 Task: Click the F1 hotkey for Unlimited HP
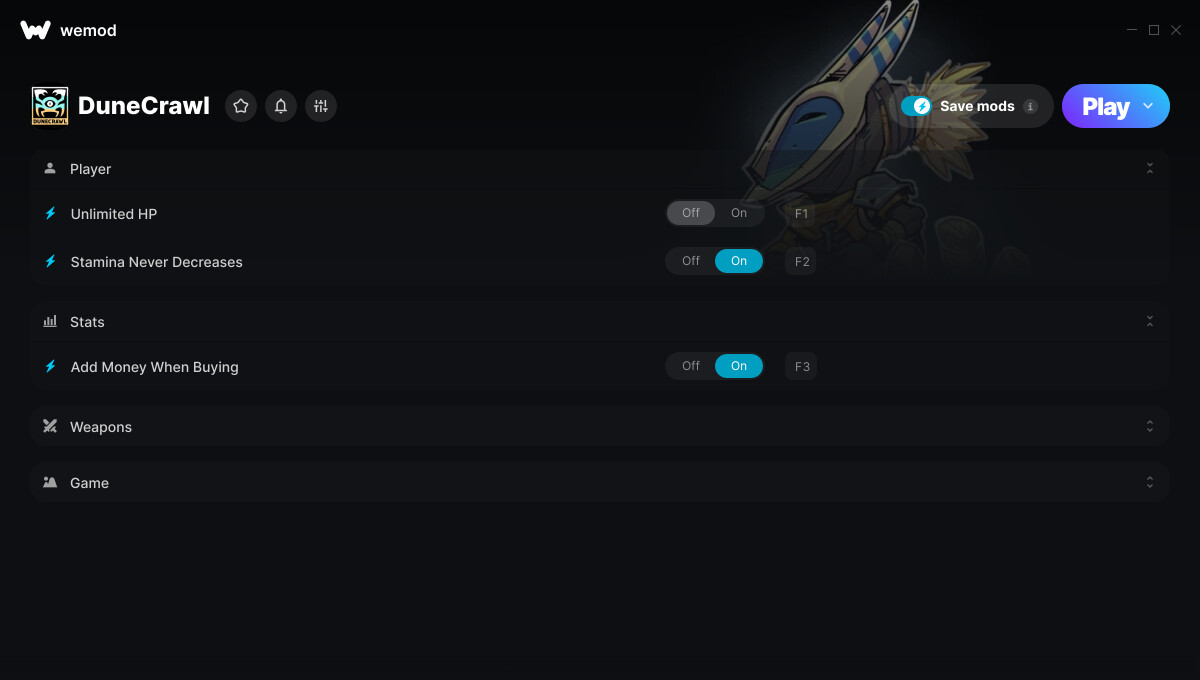(x=801, y=213)
